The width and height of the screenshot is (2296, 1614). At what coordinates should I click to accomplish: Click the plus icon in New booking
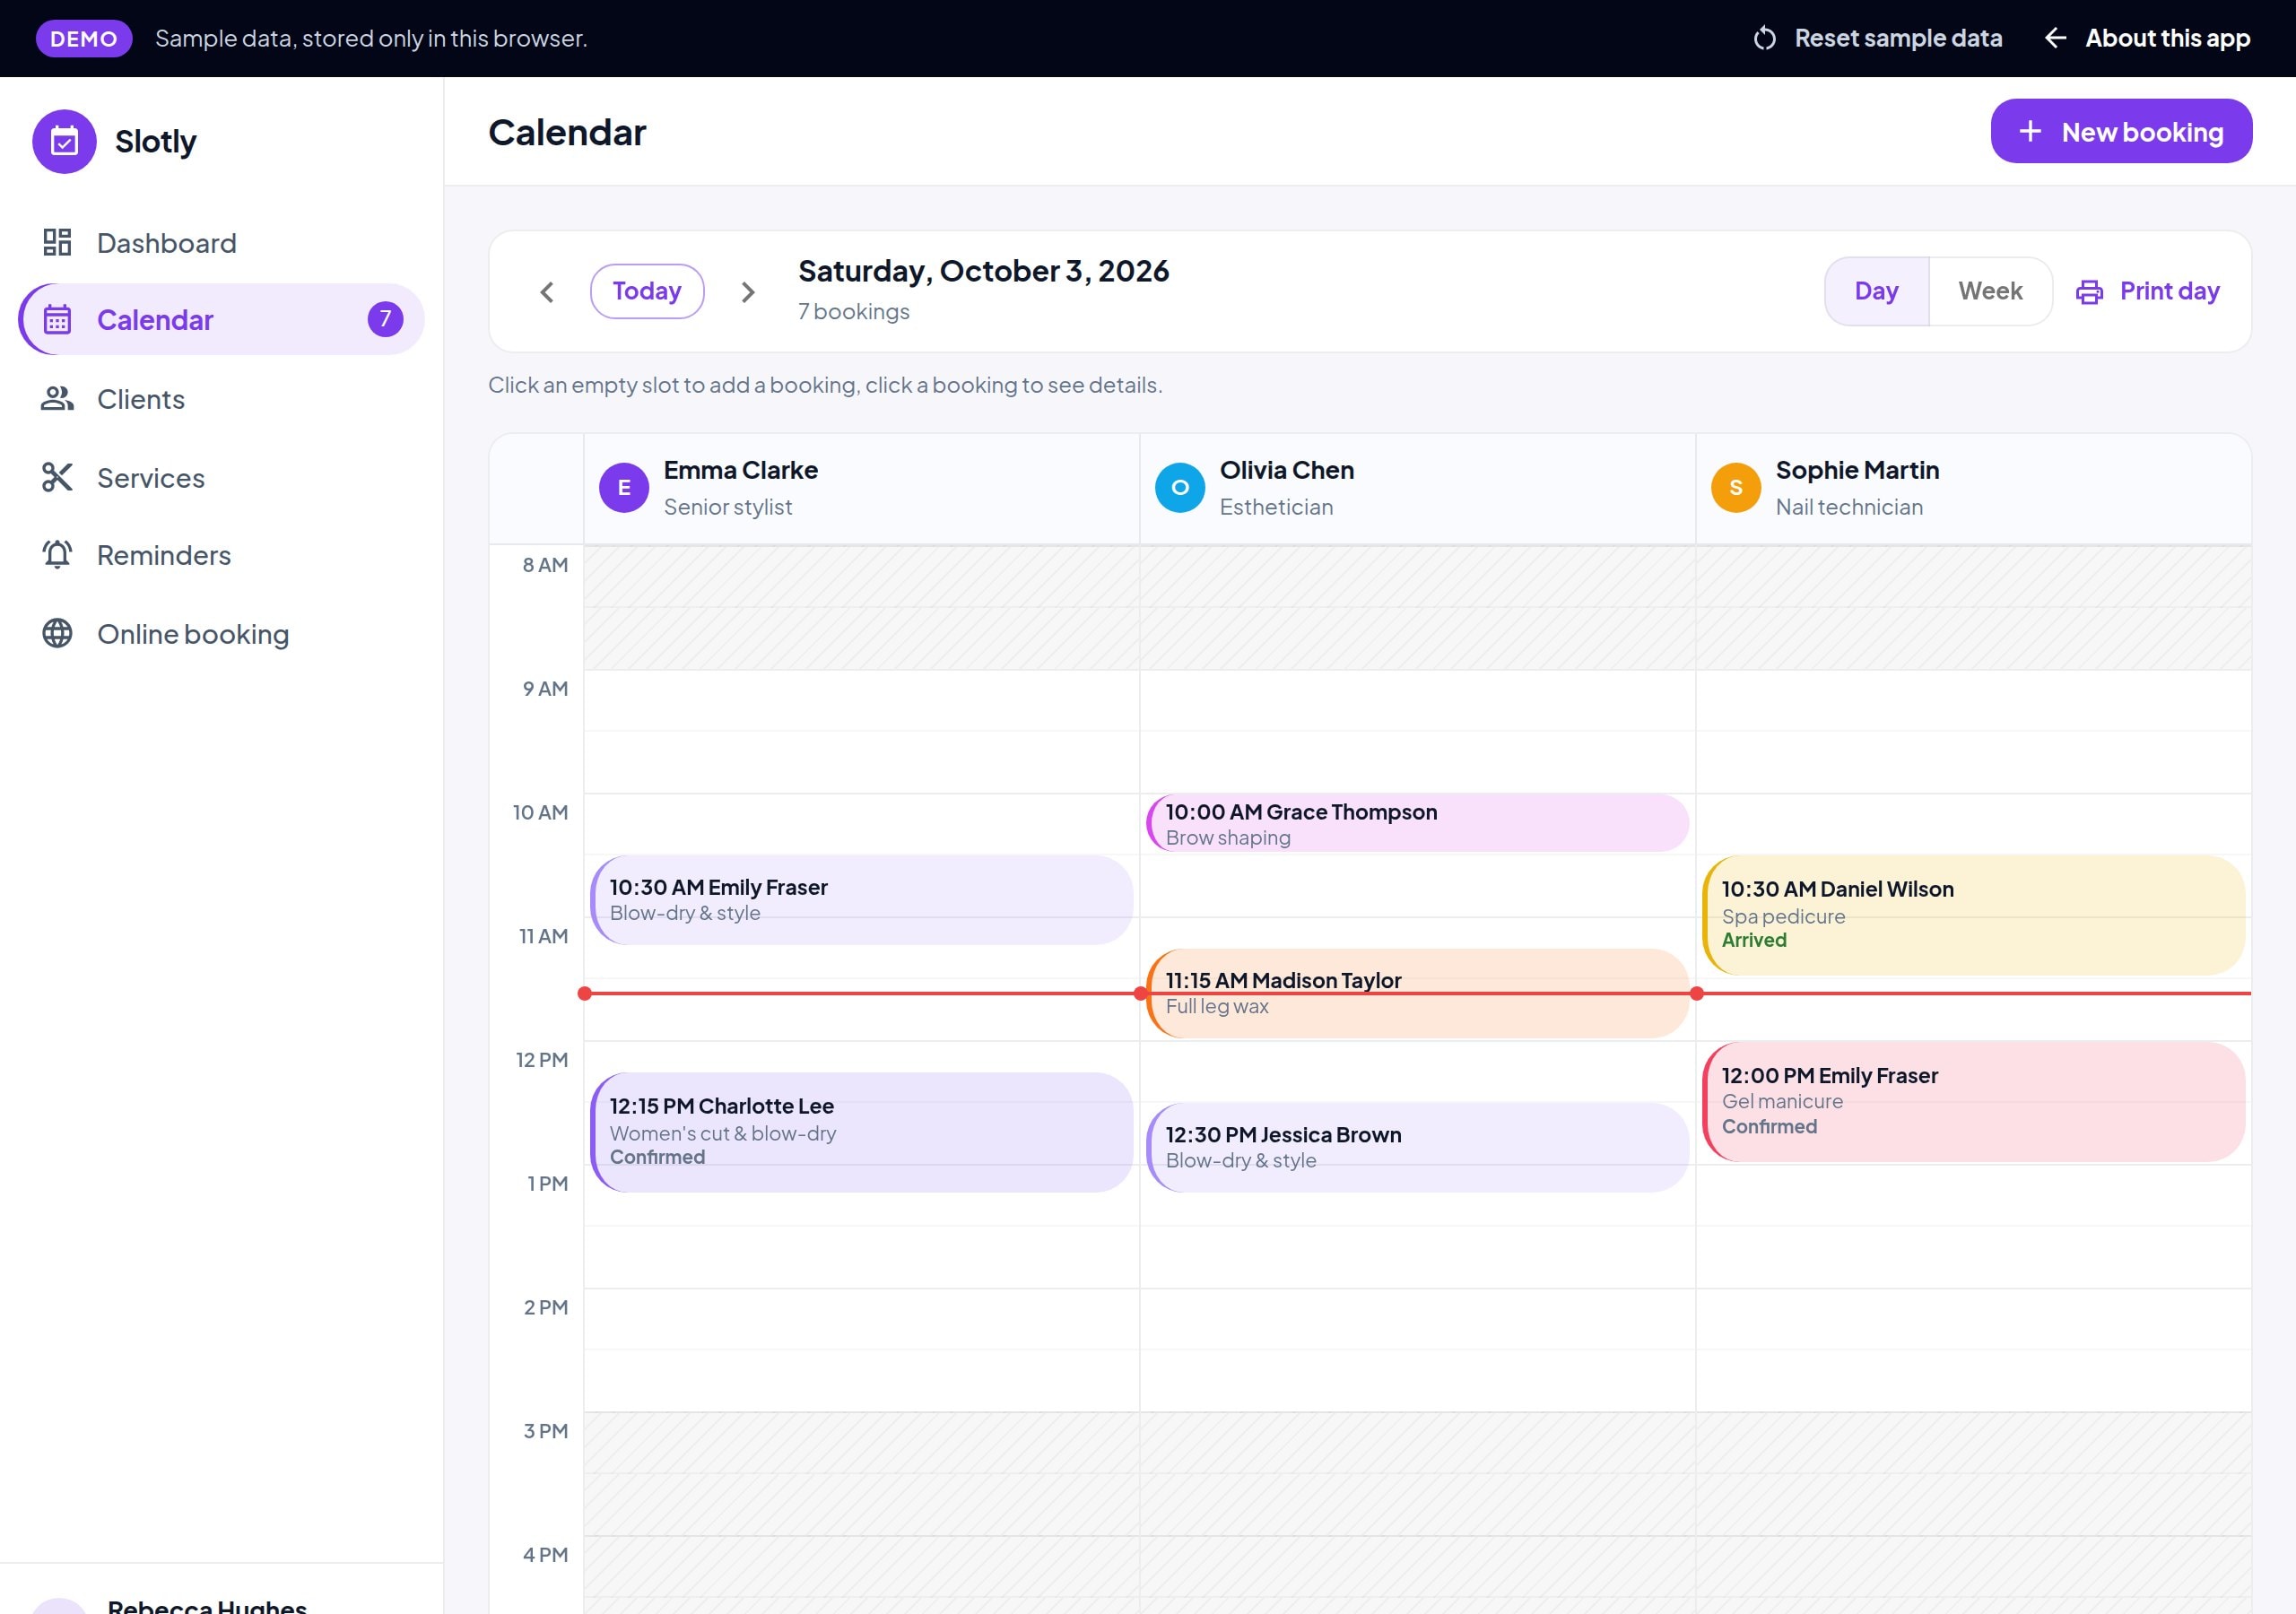tap(2030, 131)
